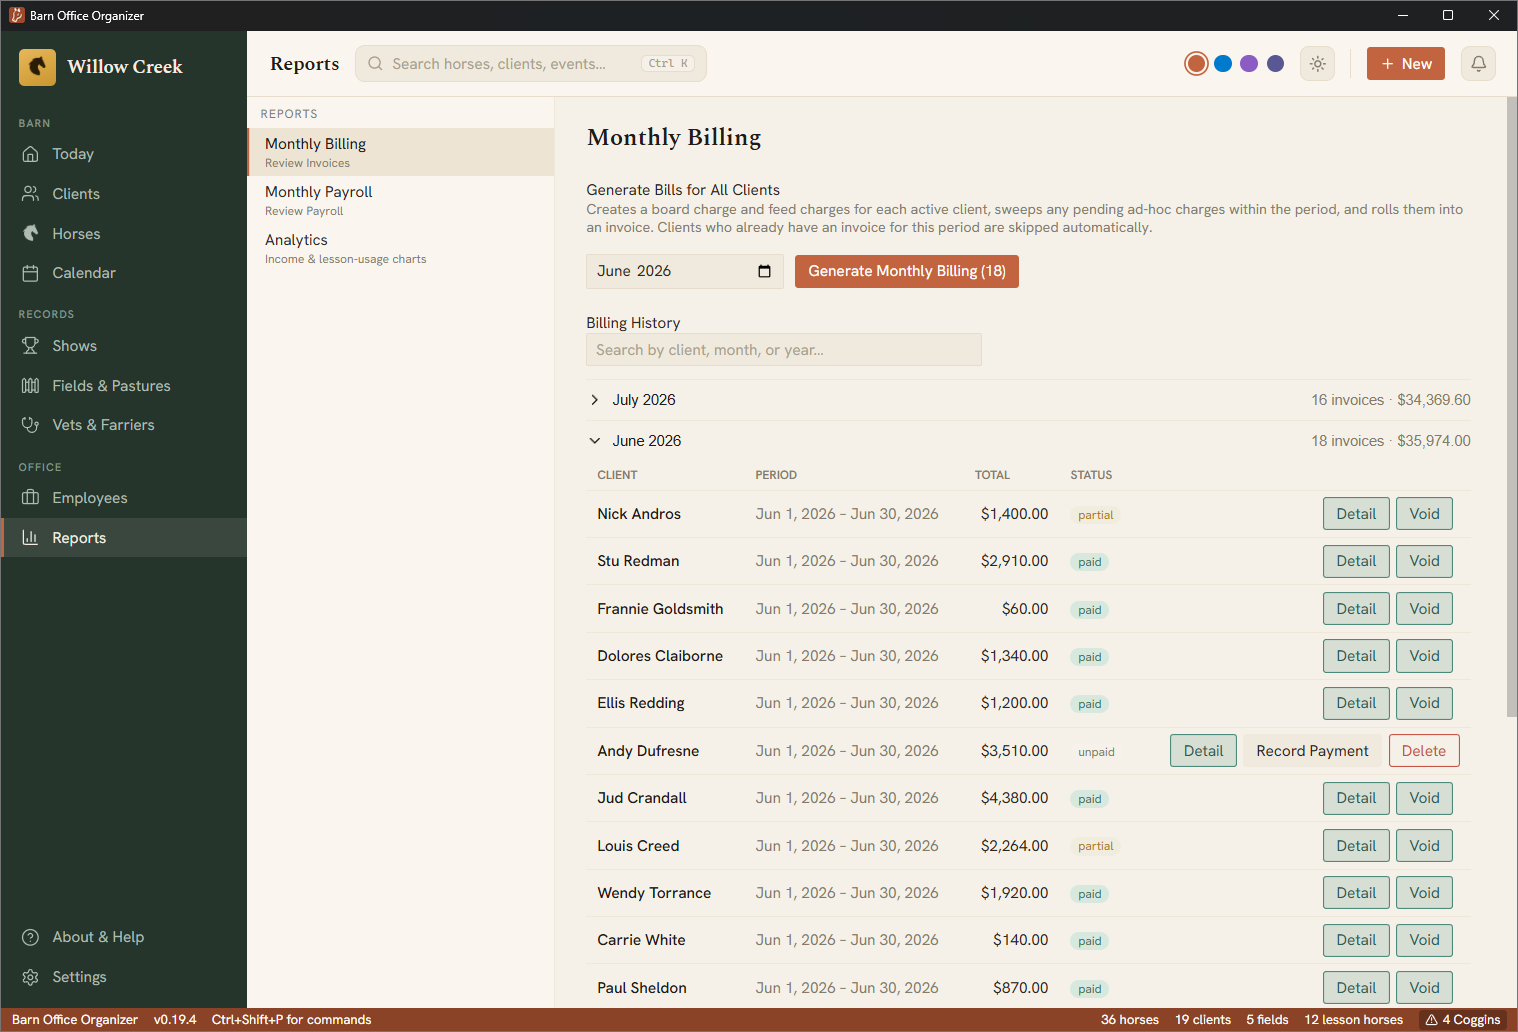Image resolution: width=1518 pixels, height=1032 pixels.
Task: Click the vertical scrollbar of billing list
Action: coord(1511,407)
